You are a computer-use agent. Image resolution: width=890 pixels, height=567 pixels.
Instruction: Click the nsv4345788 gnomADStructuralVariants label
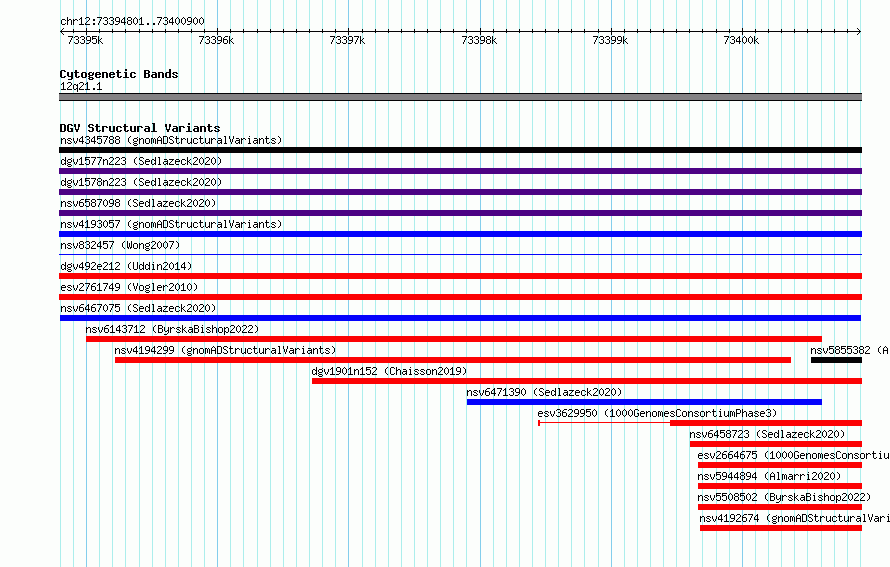[x=171, y=140]
